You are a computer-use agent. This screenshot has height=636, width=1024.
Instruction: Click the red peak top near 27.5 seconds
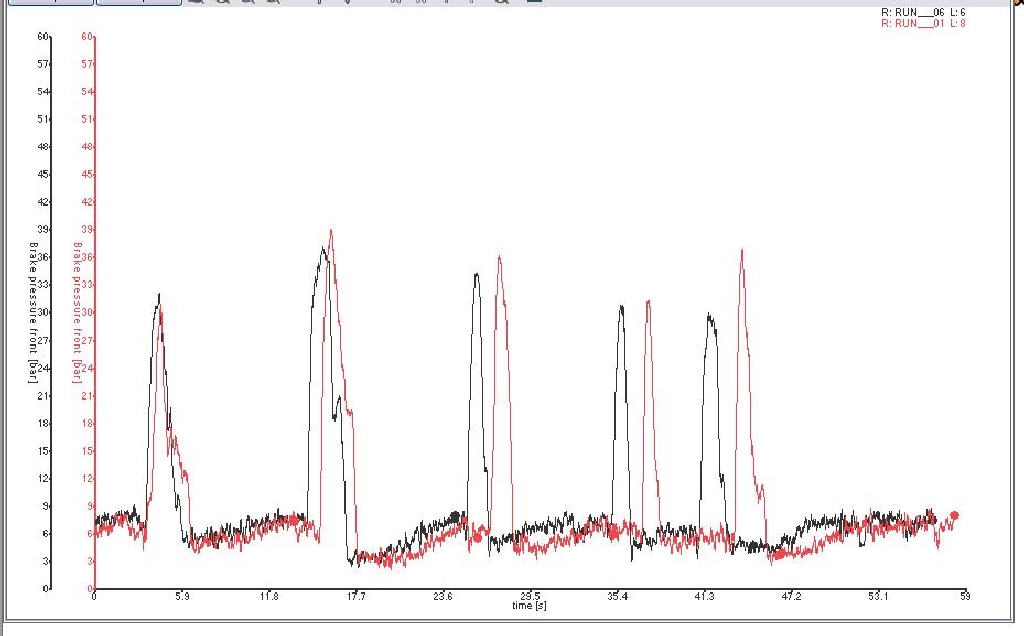[499, 257]
